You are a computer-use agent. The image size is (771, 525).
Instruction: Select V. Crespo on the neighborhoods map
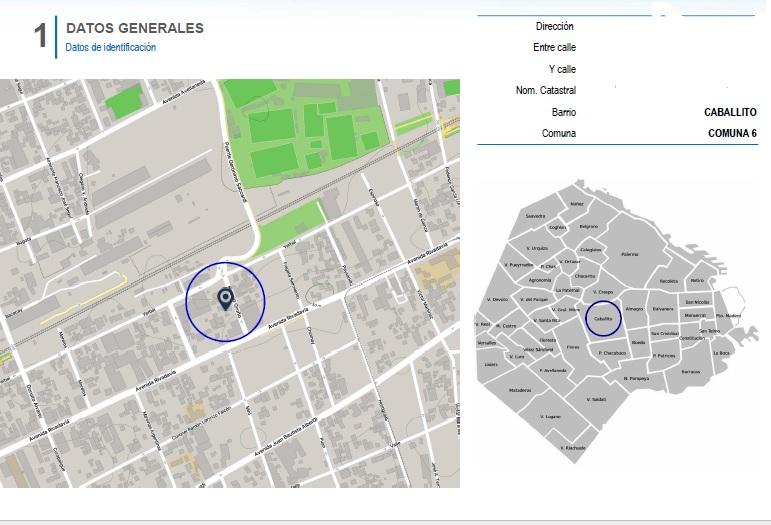(603, 292)
